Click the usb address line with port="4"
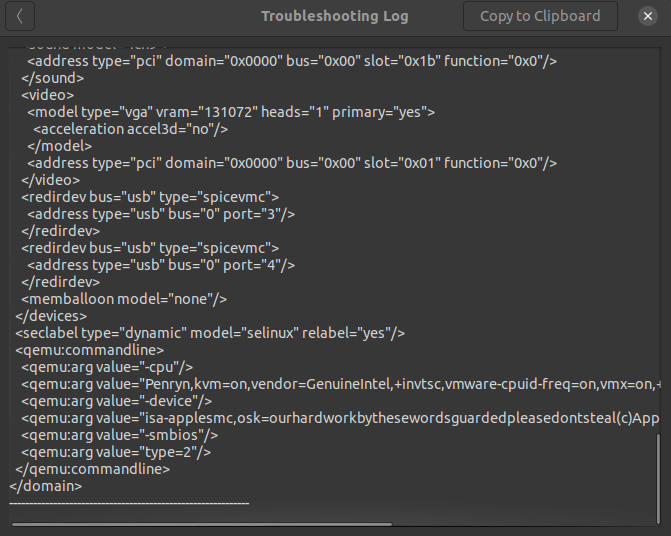 click(x=161, y=265)
